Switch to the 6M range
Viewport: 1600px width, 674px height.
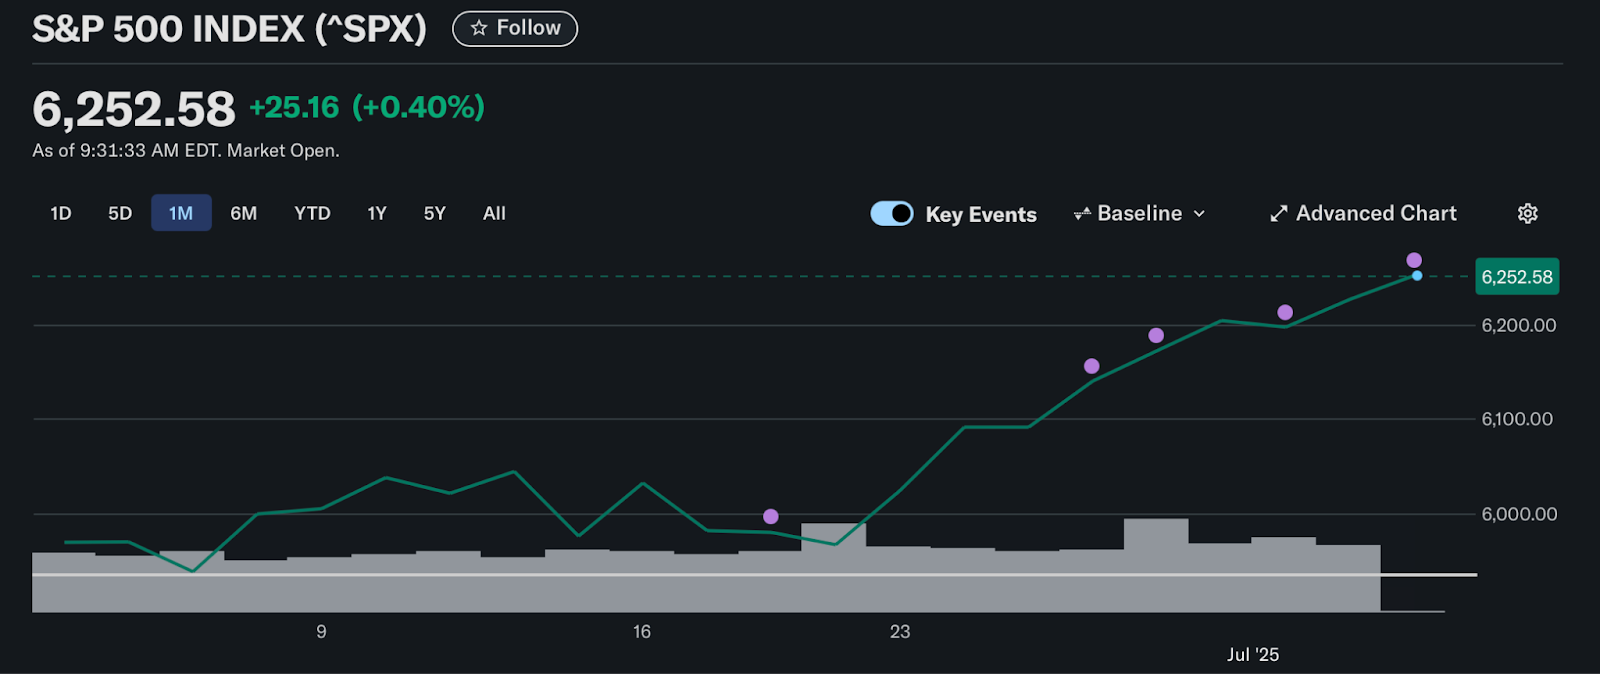tap(244, 213)
